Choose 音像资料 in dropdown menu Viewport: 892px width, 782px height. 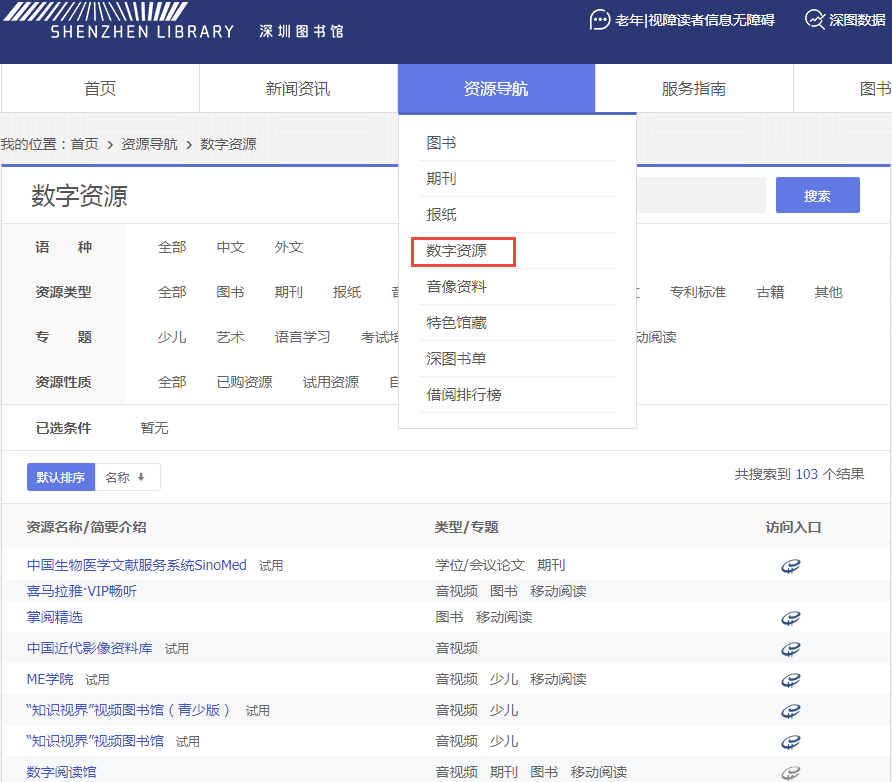point(456,287)
